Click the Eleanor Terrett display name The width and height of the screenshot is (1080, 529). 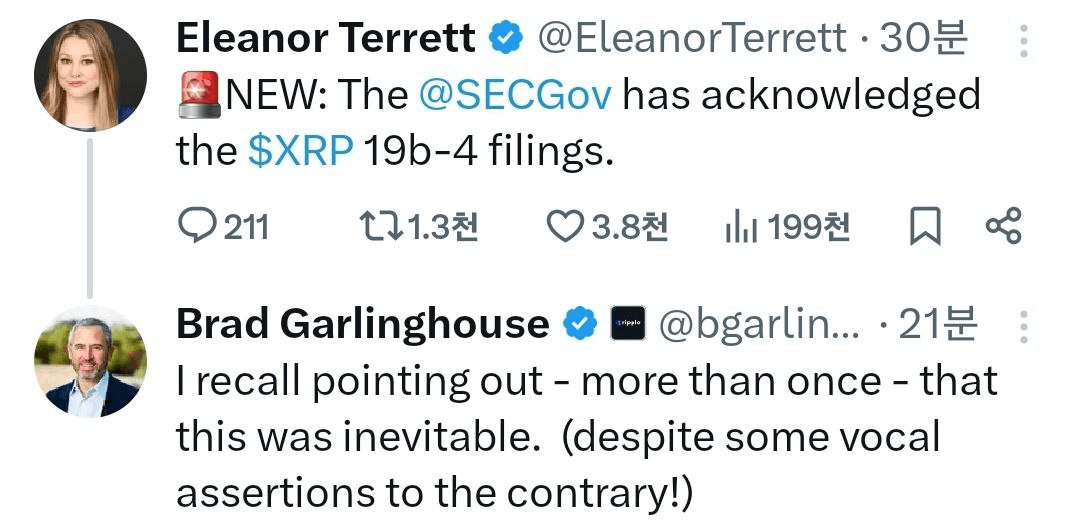(x=326, y=39)
